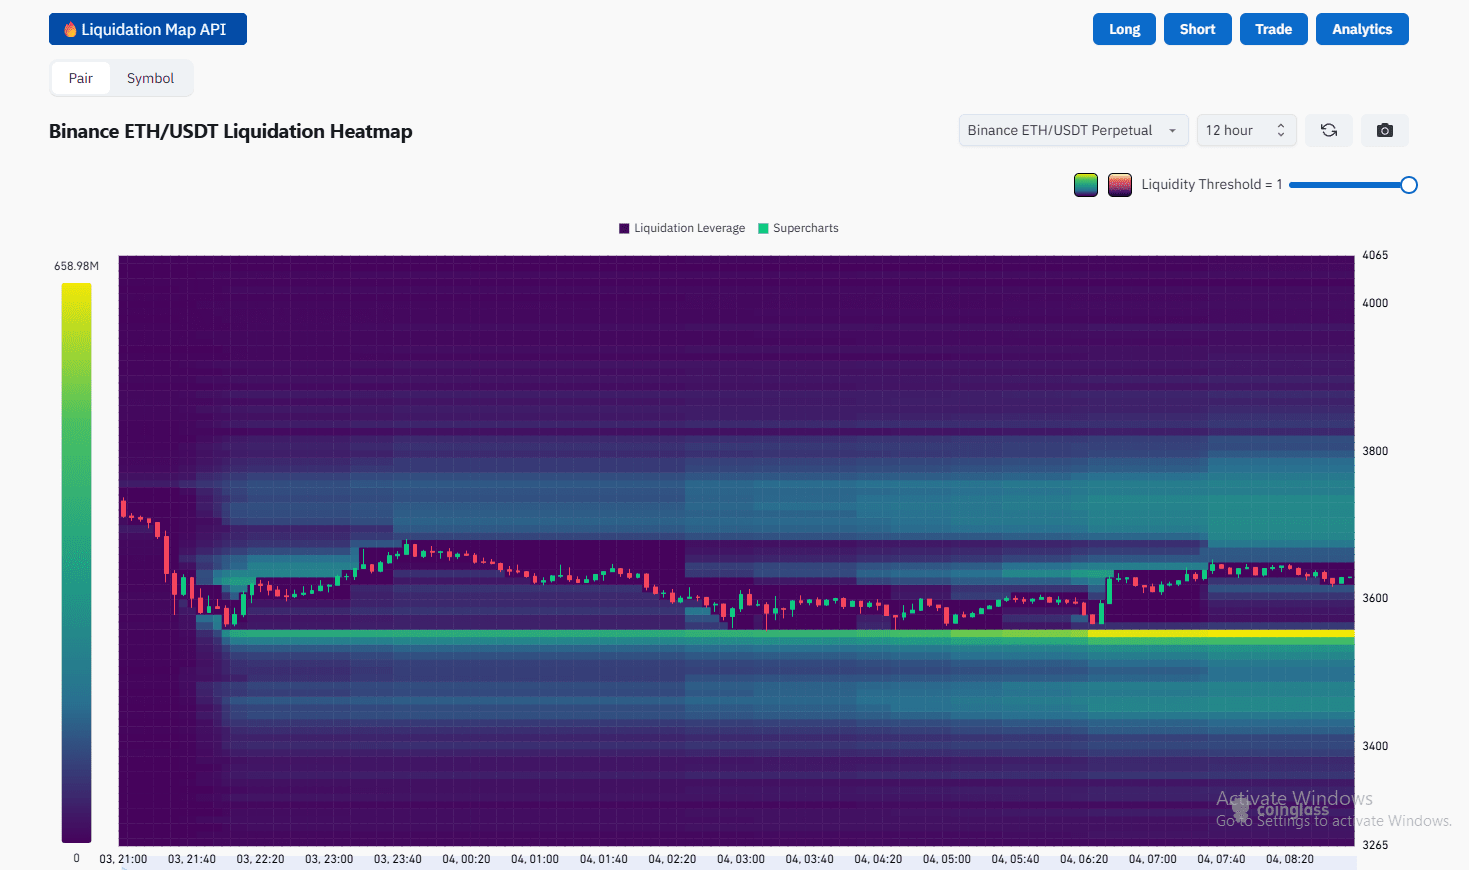
Task: Click the refresh heatmap icon
Action: coord(1328,130)
